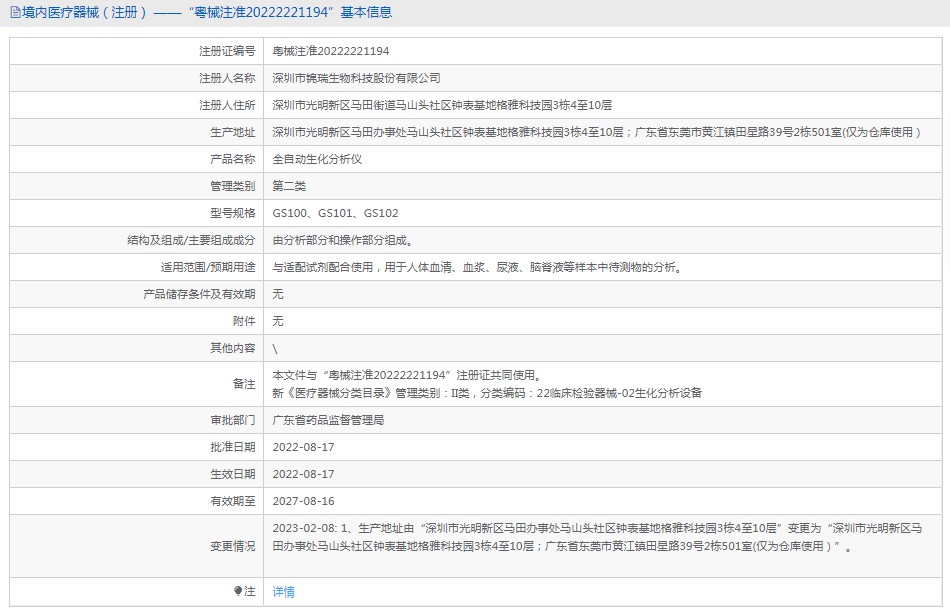This screenshot has width=950, height=612.
Task: Click the 注册人住所 address value
Action: click(441, 105)
